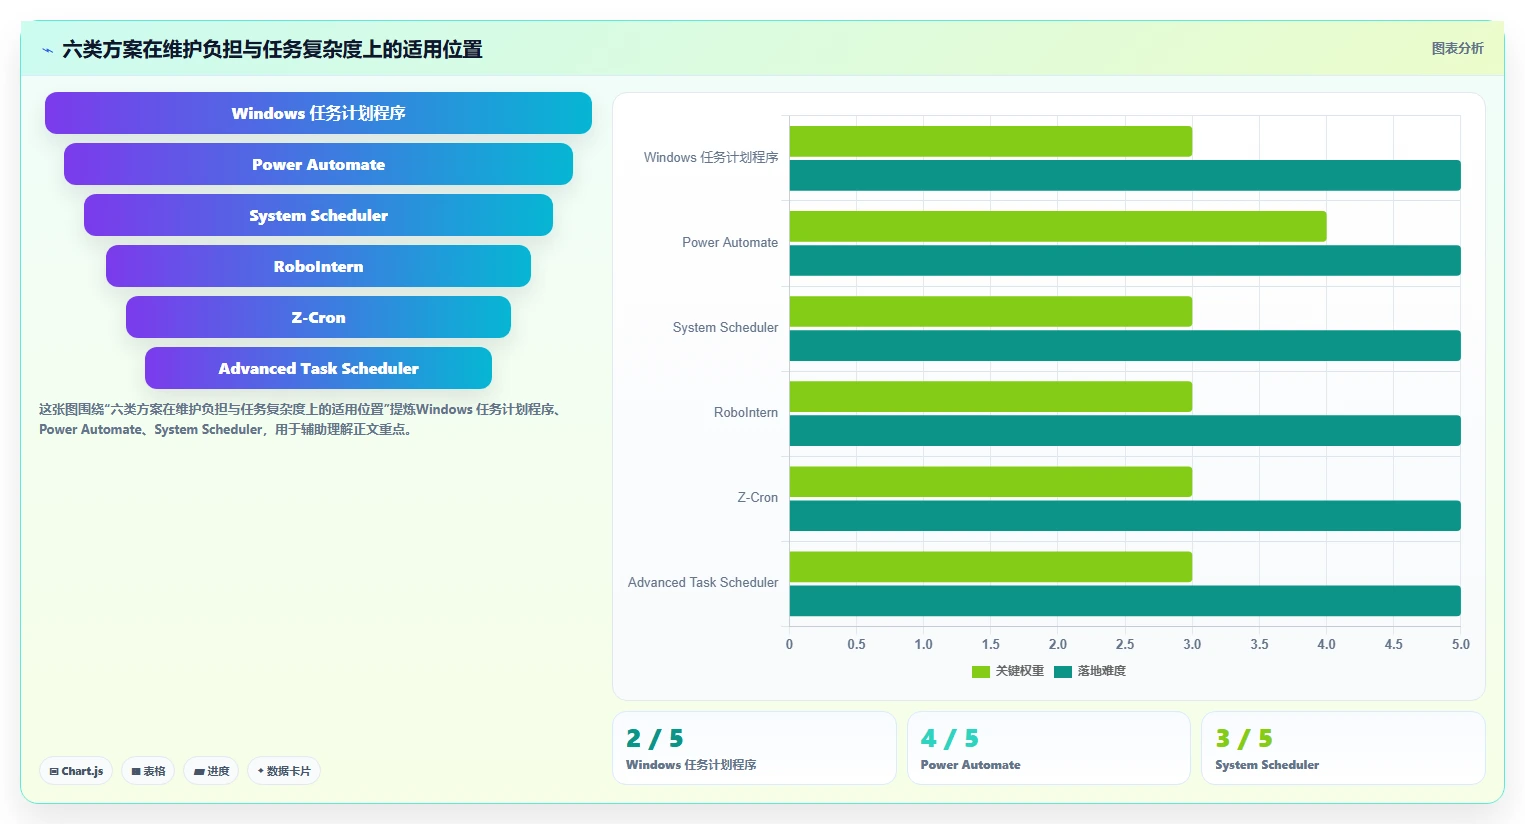Click the Chart.js tag

pos(76,771)
